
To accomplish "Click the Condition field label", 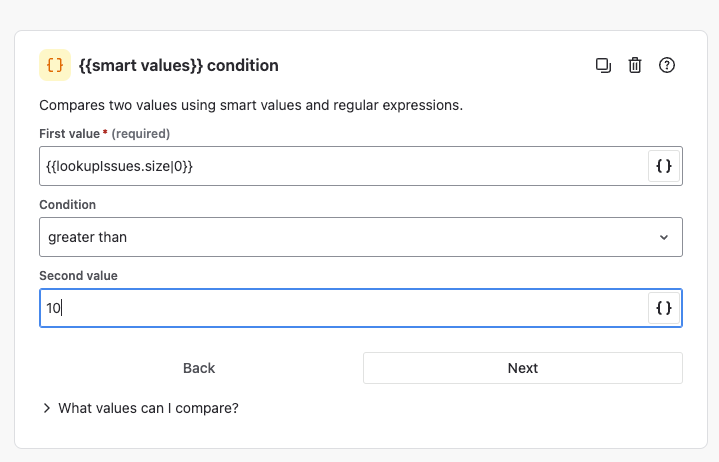I will 67,204.
